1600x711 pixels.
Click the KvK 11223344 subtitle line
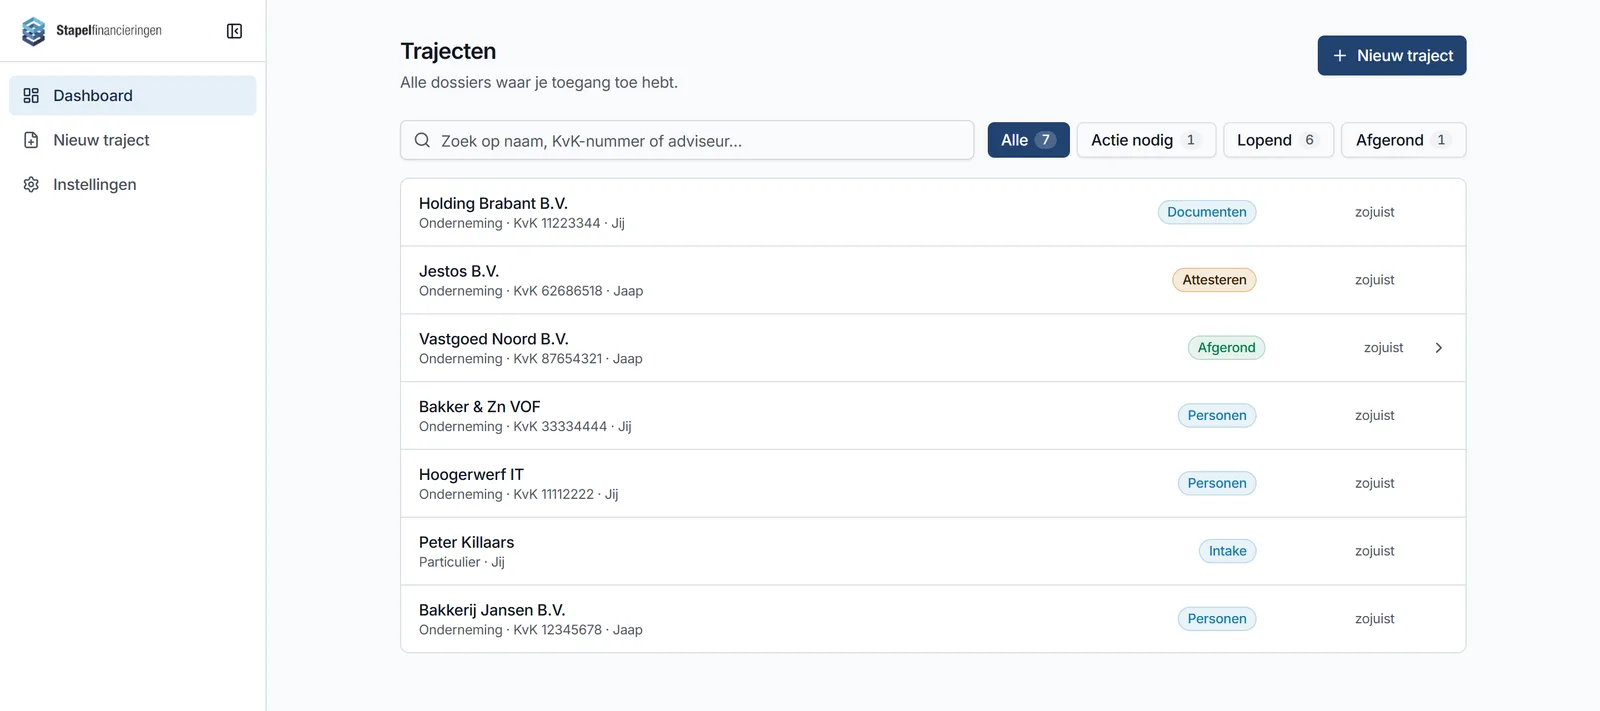click(x=522, y=223)
